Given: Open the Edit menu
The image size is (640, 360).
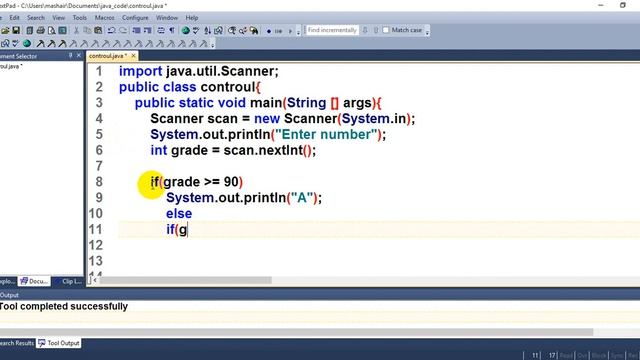Looking at the screenshot, I should [x=14, y=18].
